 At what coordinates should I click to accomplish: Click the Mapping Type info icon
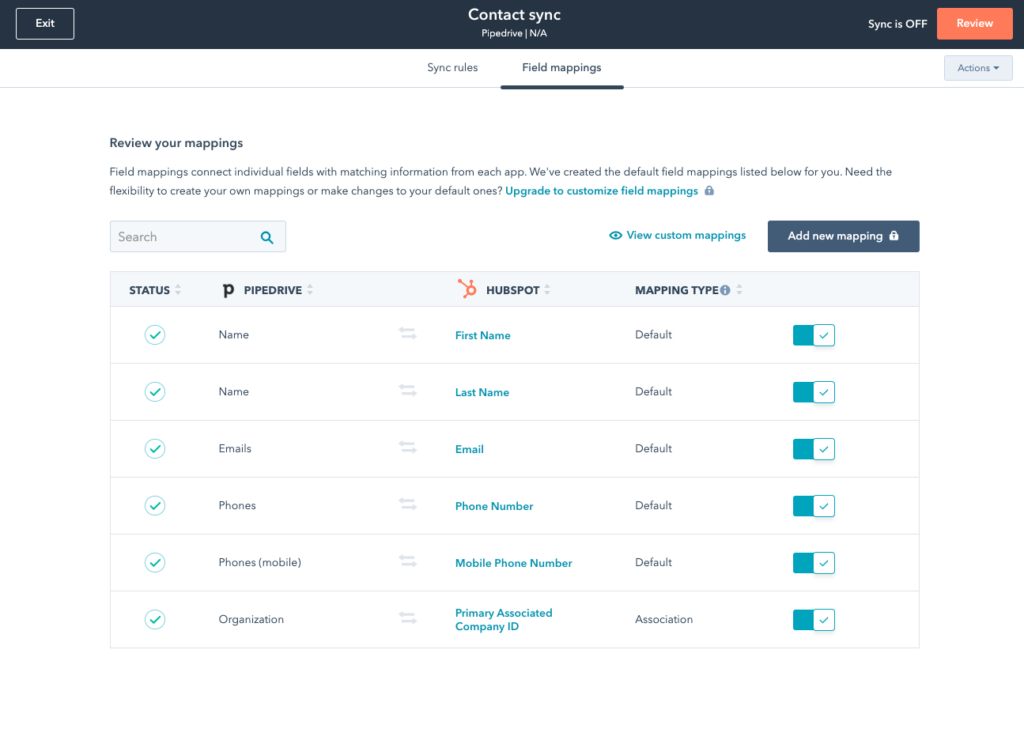point(725,290)
